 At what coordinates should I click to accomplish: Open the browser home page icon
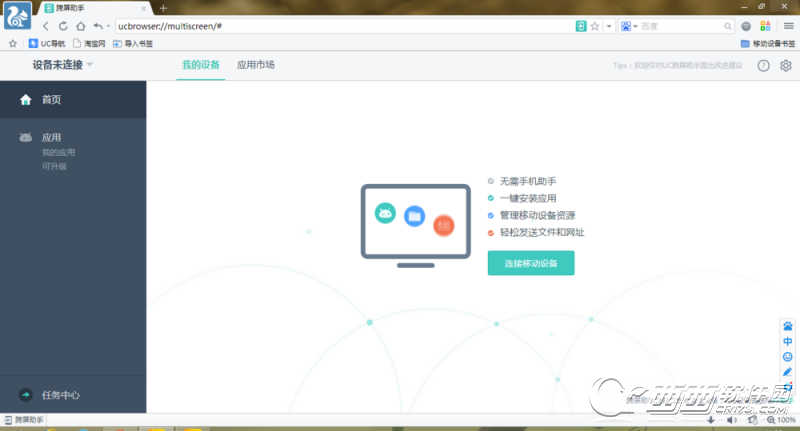81,26
